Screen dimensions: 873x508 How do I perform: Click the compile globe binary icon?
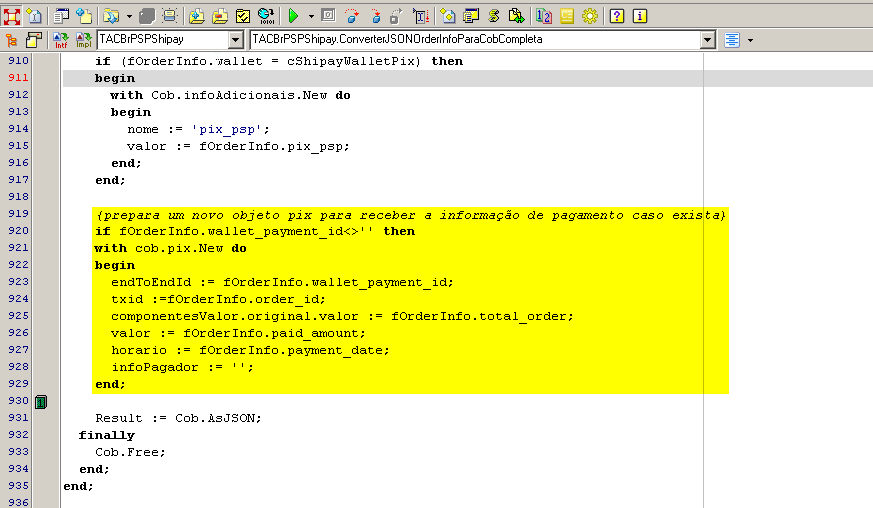267,16
